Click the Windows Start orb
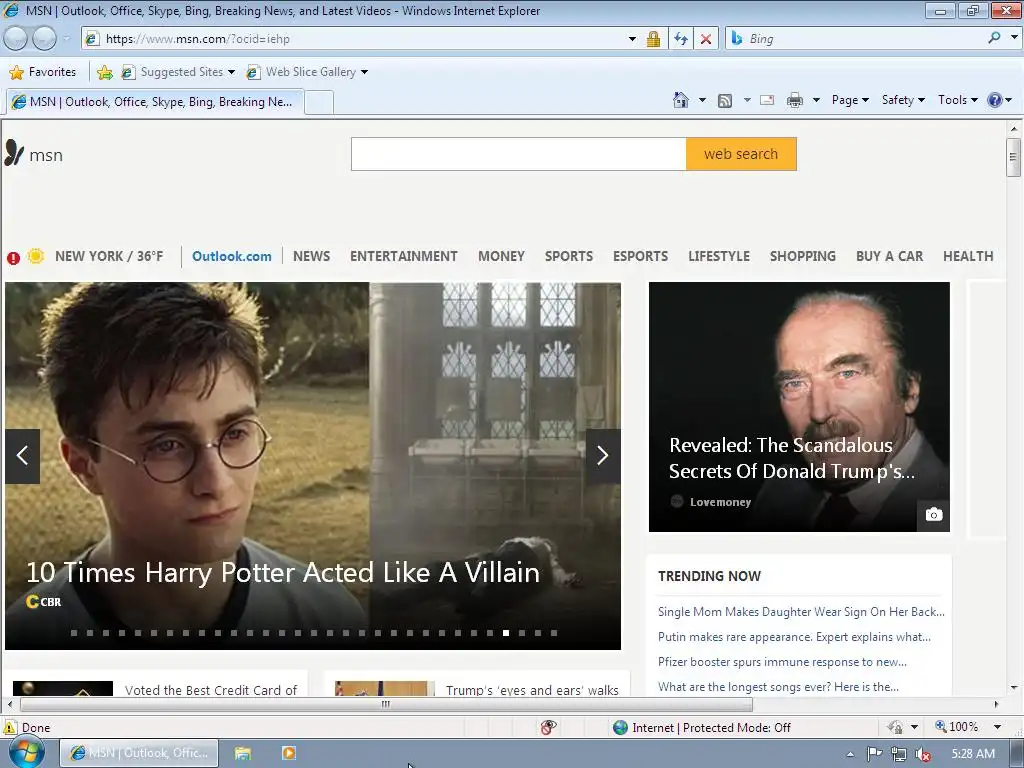The height and width of the screenshot is (768, 1024). [27, 752]
